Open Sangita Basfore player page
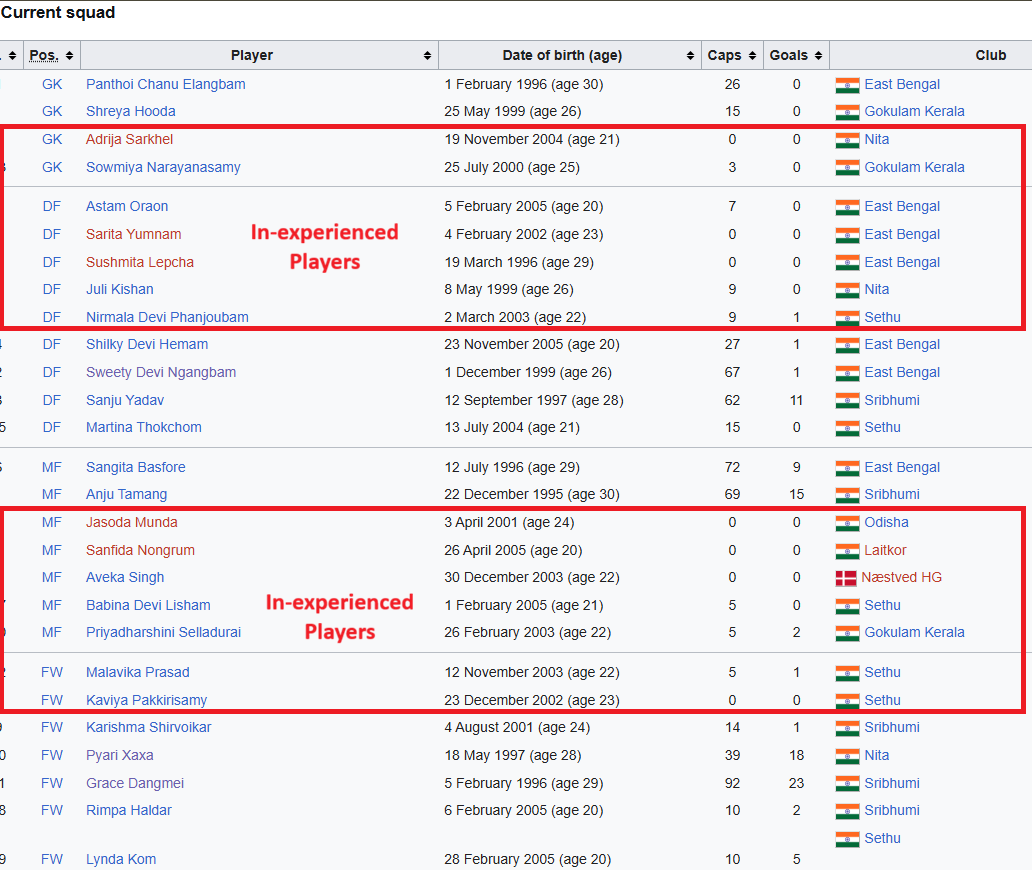The image size is (1032, 870). pos(136,467)
